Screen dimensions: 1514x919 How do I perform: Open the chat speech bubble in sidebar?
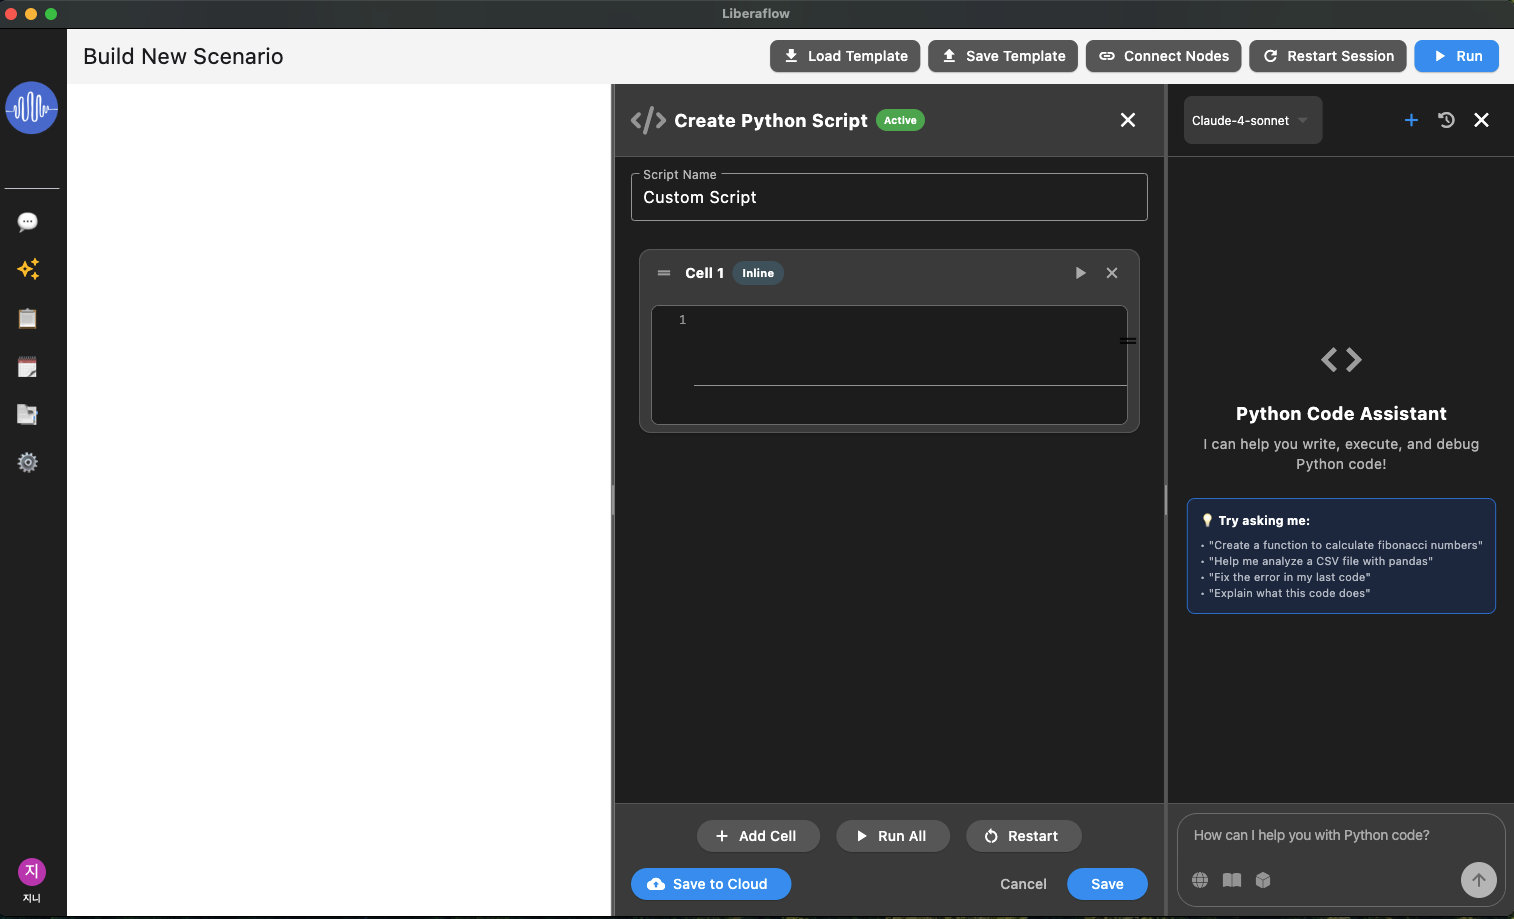point(28,222)
